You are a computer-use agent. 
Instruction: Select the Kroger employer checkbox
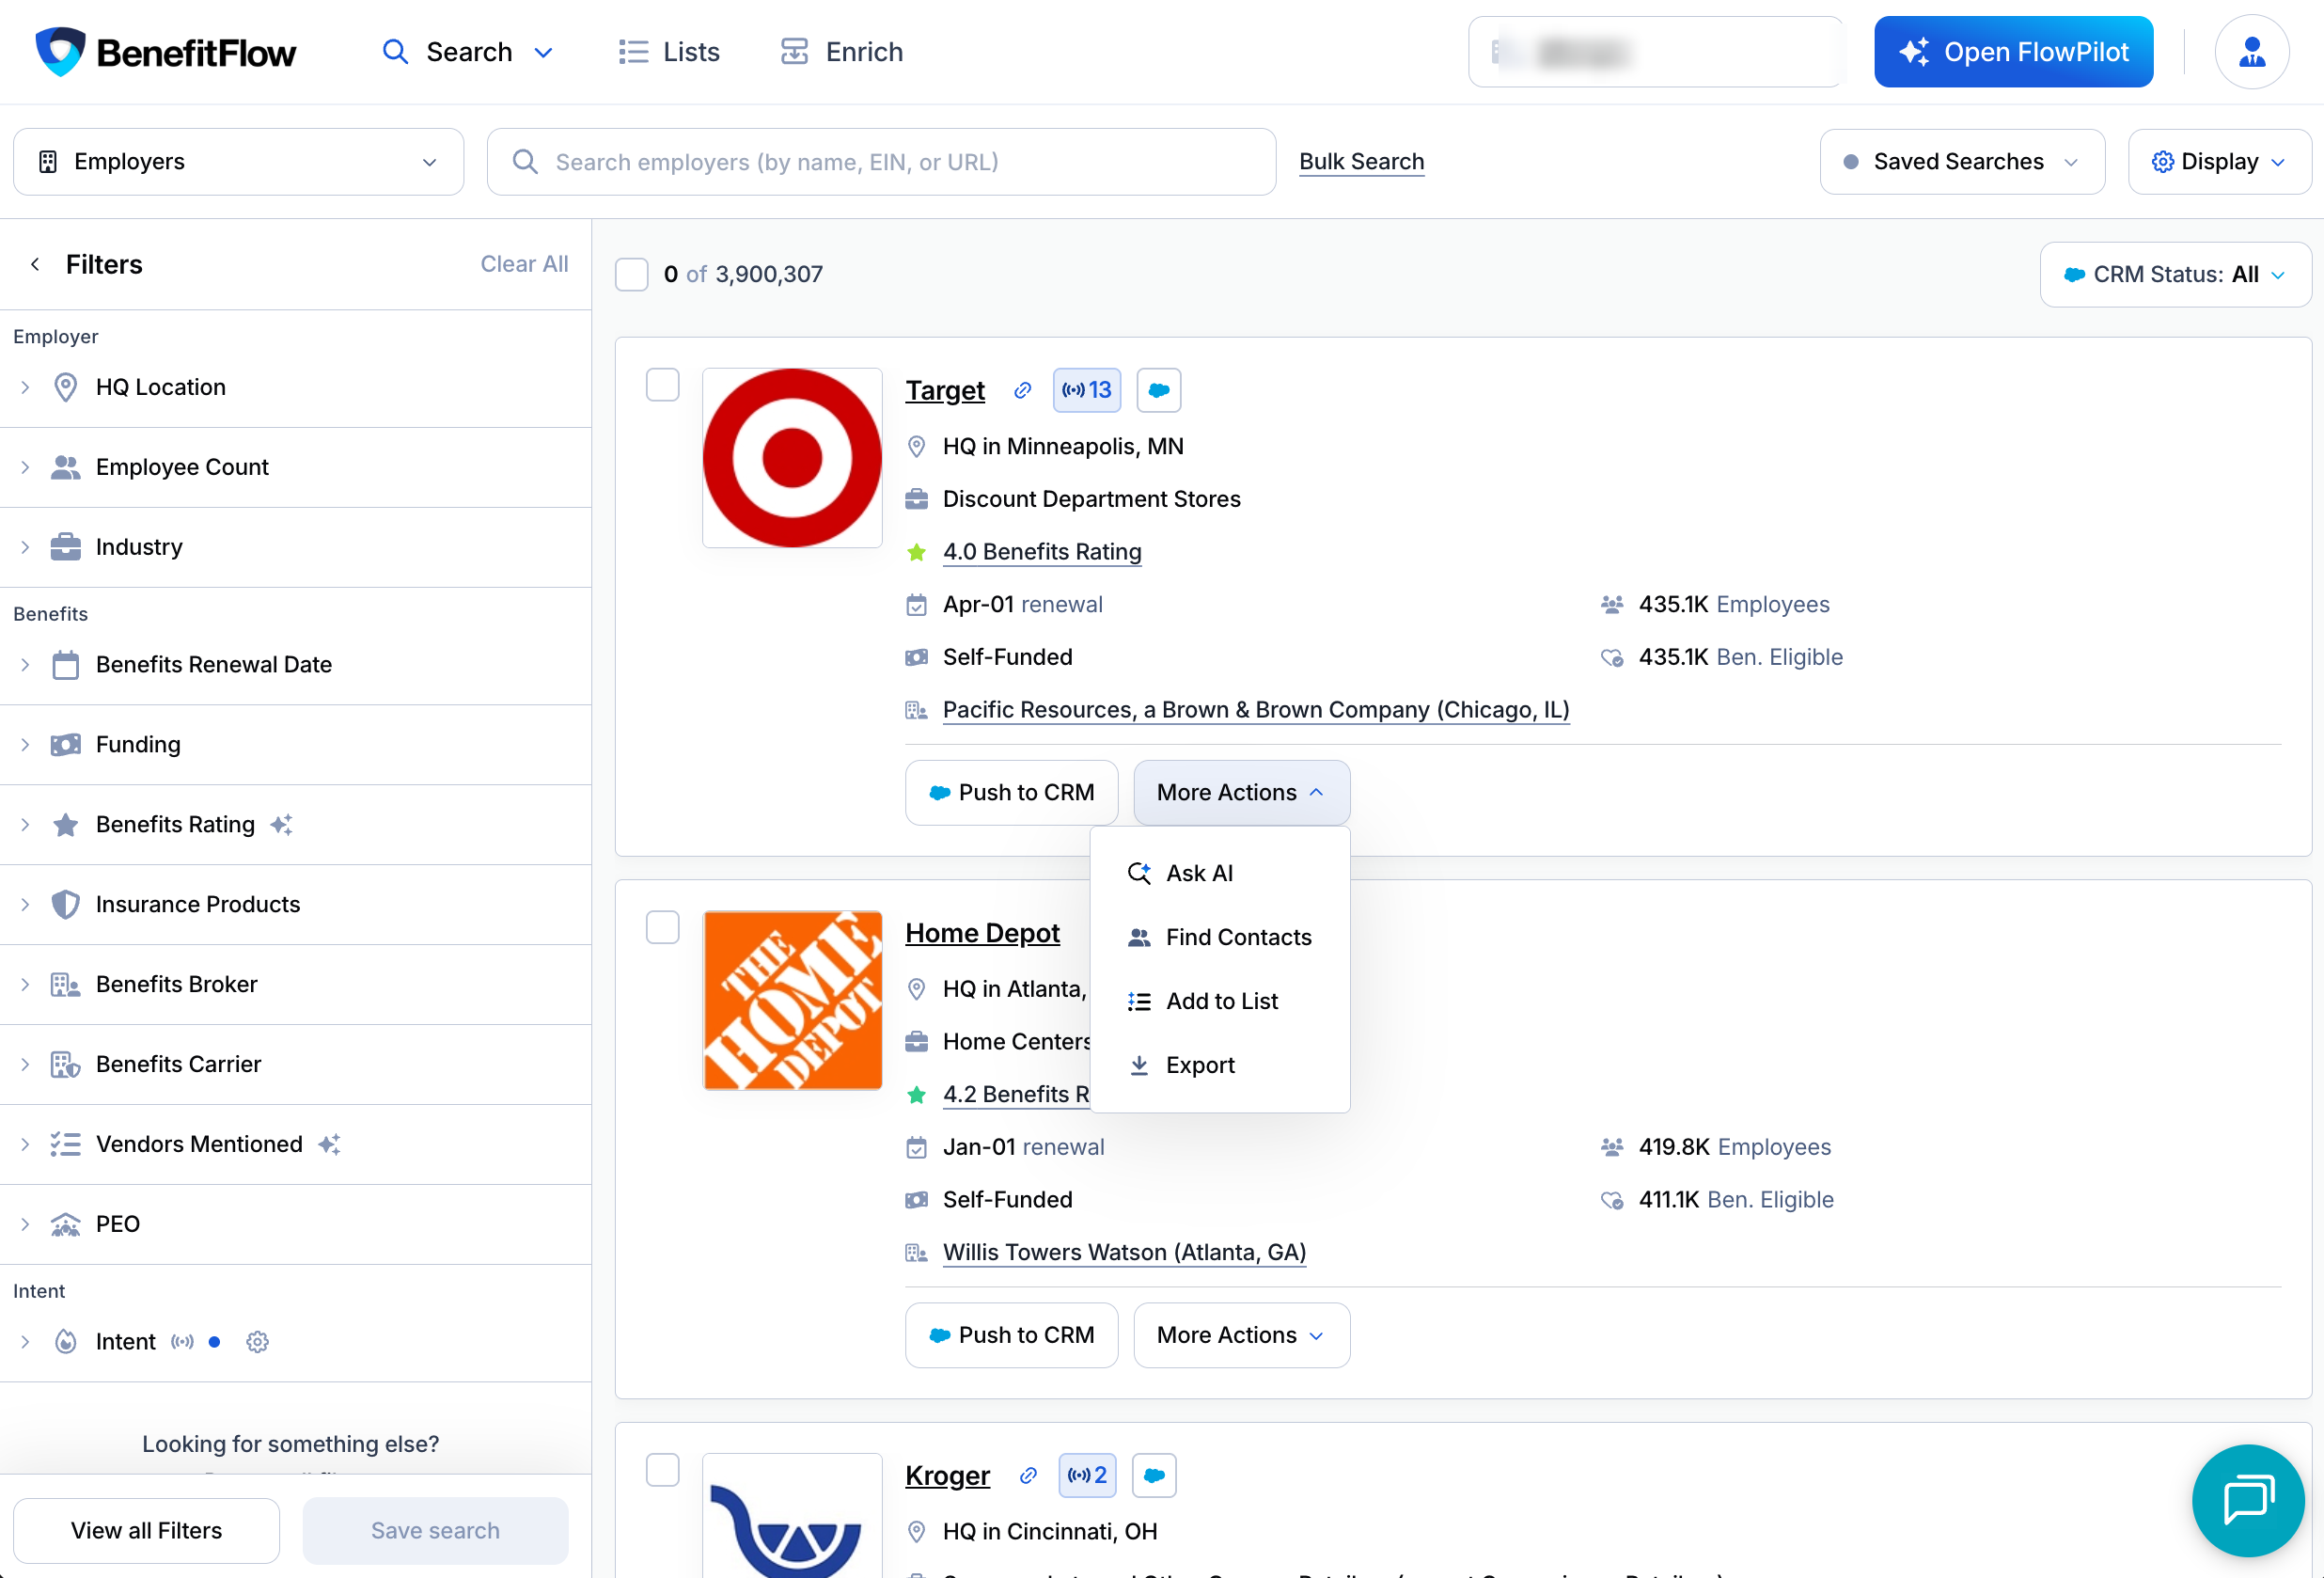tap(662, 1470)
